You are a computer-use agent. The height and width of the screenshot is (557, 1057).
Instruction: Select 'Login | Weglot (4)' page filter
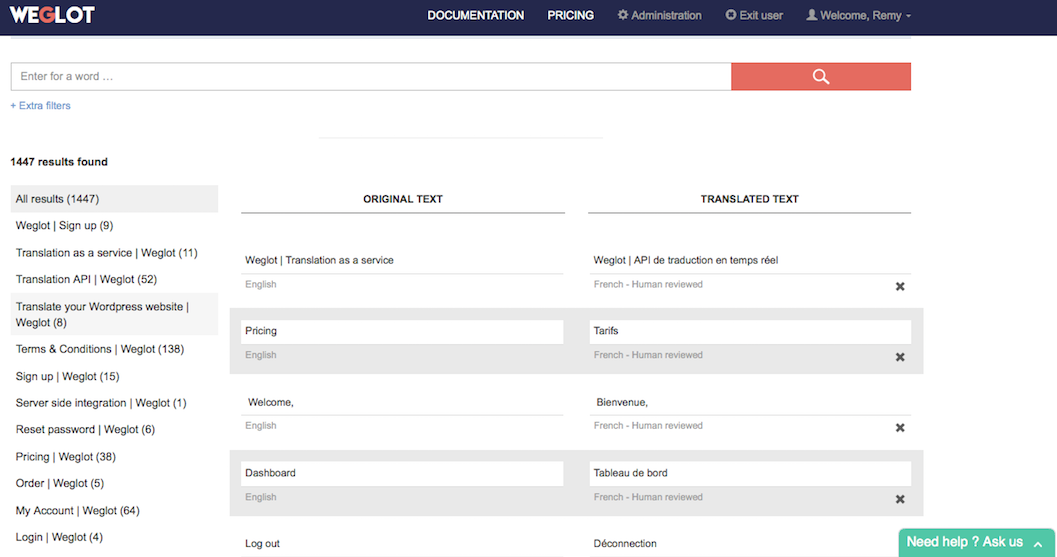click(x=59, y=537)
